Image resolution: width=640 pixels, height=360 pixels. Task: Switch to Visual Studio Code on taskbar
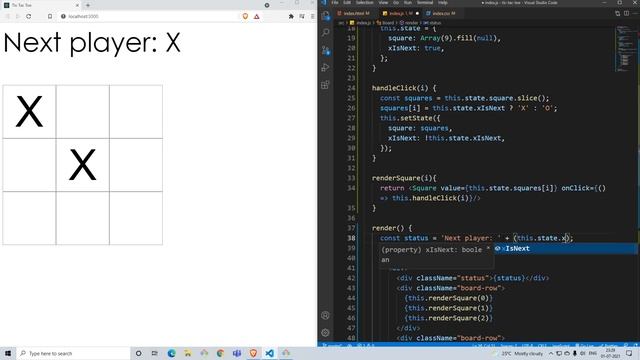tap(269, 353)
